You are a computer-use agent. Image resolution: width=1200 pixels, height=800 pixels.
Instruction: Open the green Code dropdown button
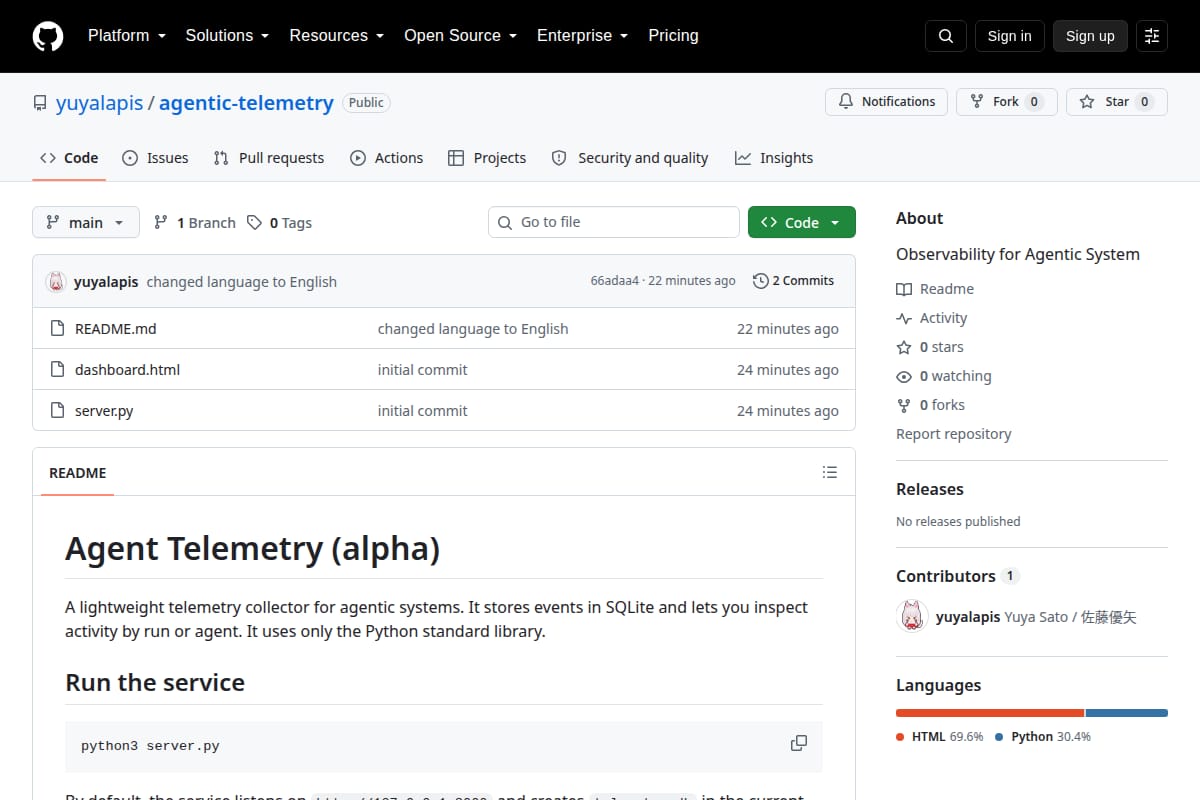tap(802, 222)
